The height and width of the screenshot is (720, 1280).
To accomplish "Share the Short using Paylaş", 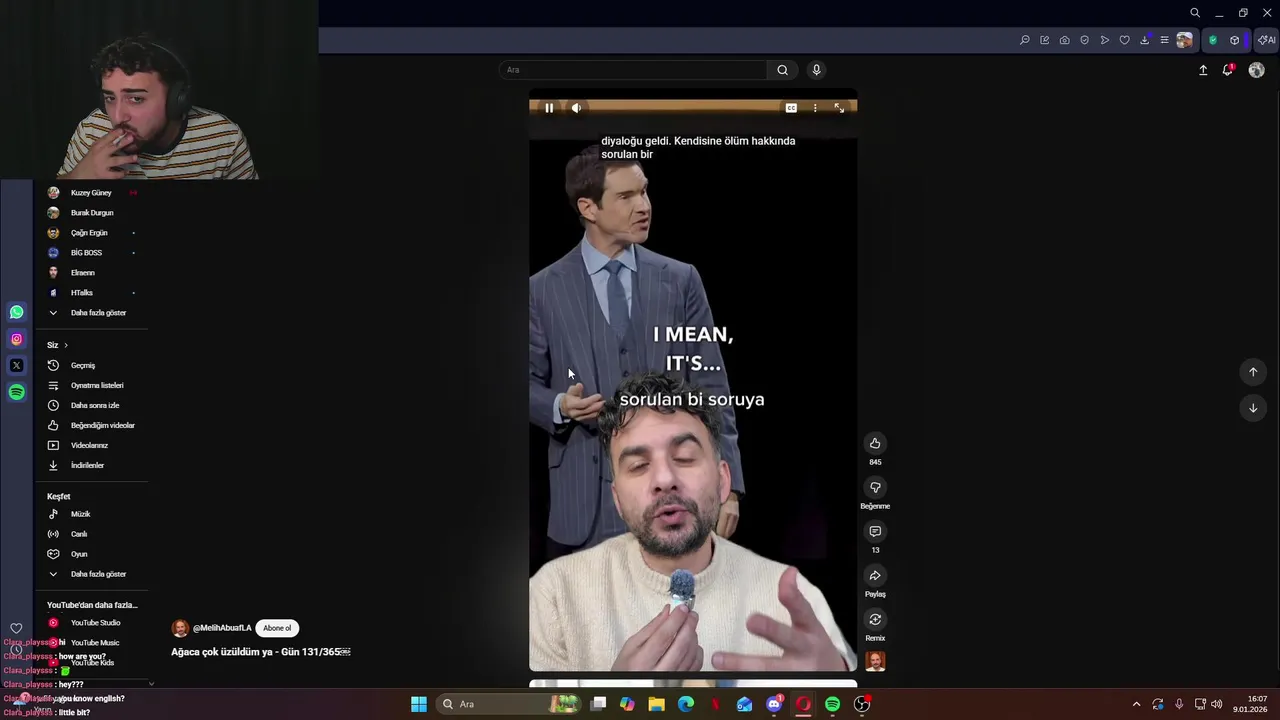I will [x=875, y=575].
